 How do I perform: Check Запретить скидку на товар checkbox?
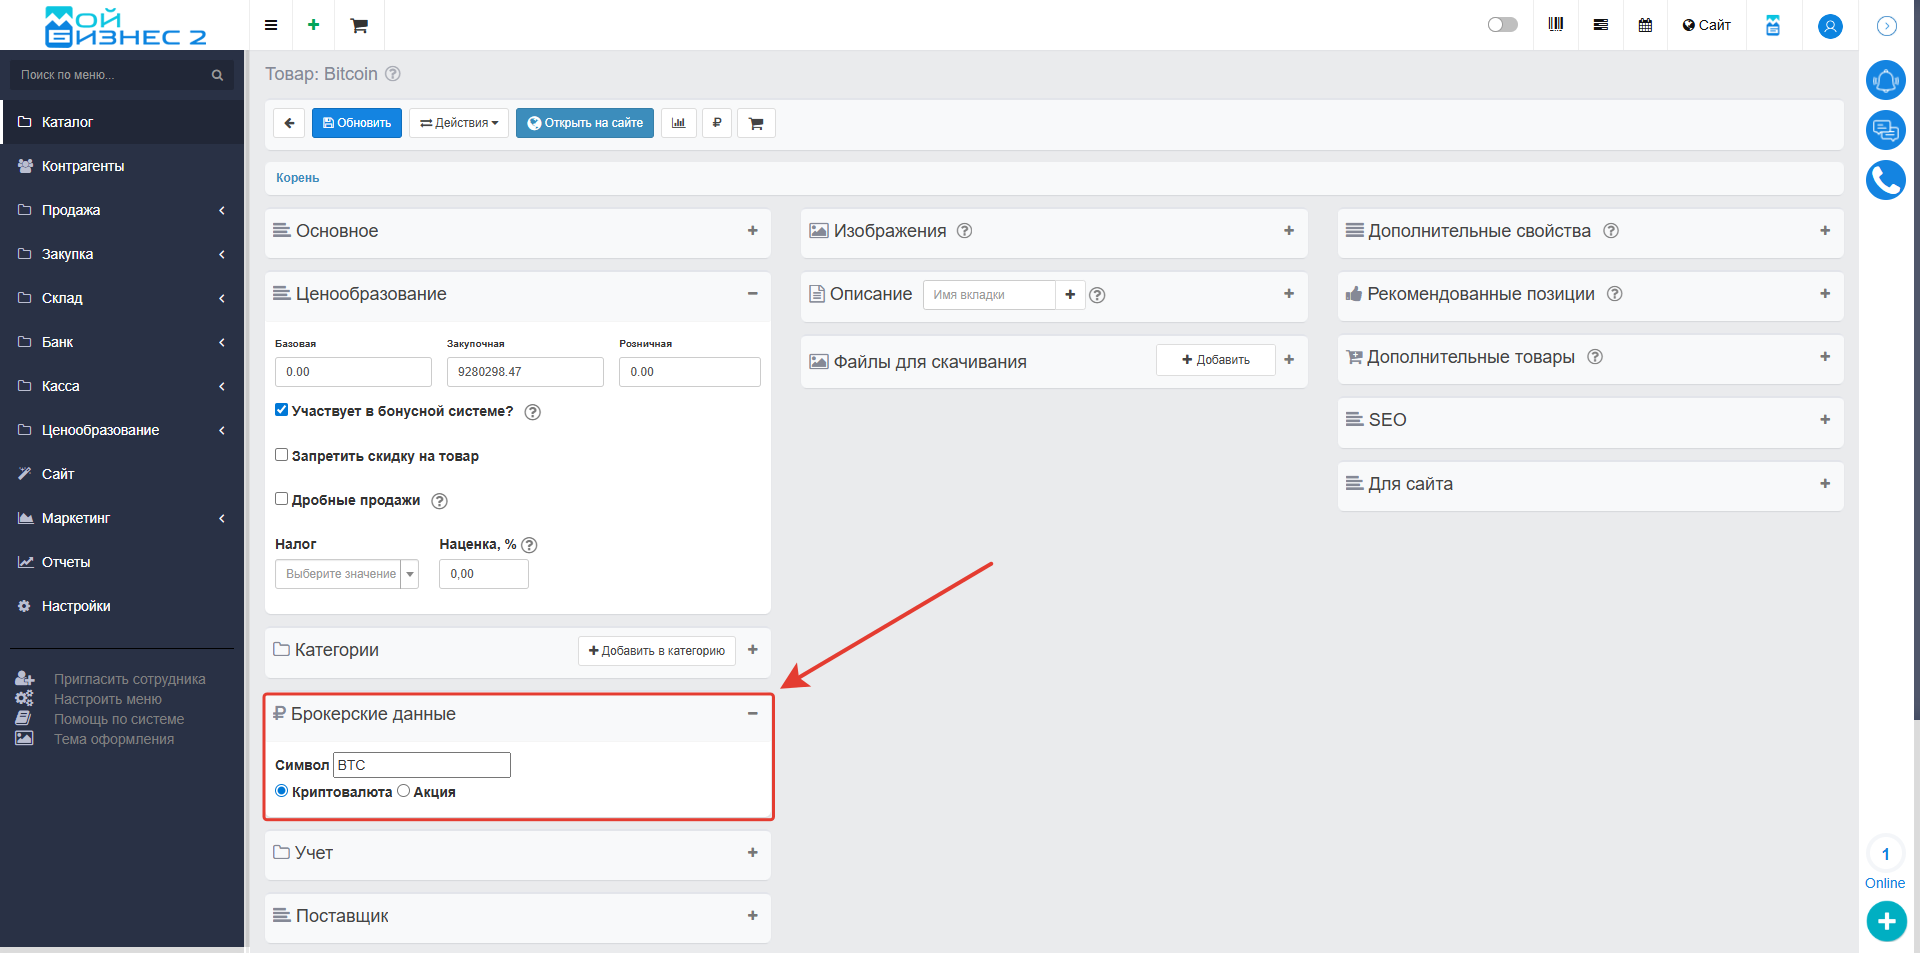tap(281, 454)
